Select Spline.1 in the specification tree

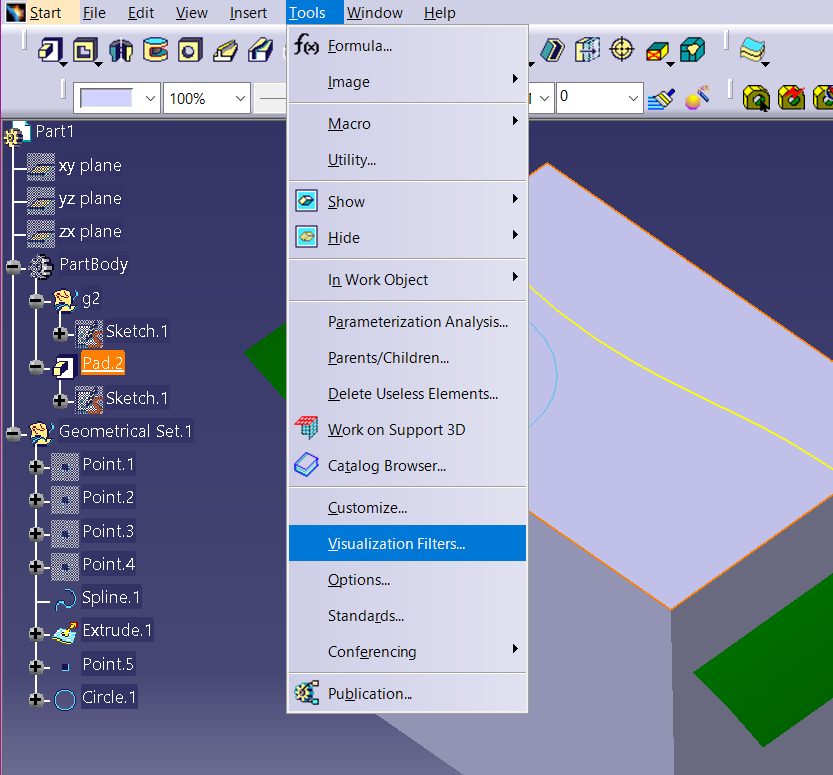pyautogui.click(x=111, y=598)
